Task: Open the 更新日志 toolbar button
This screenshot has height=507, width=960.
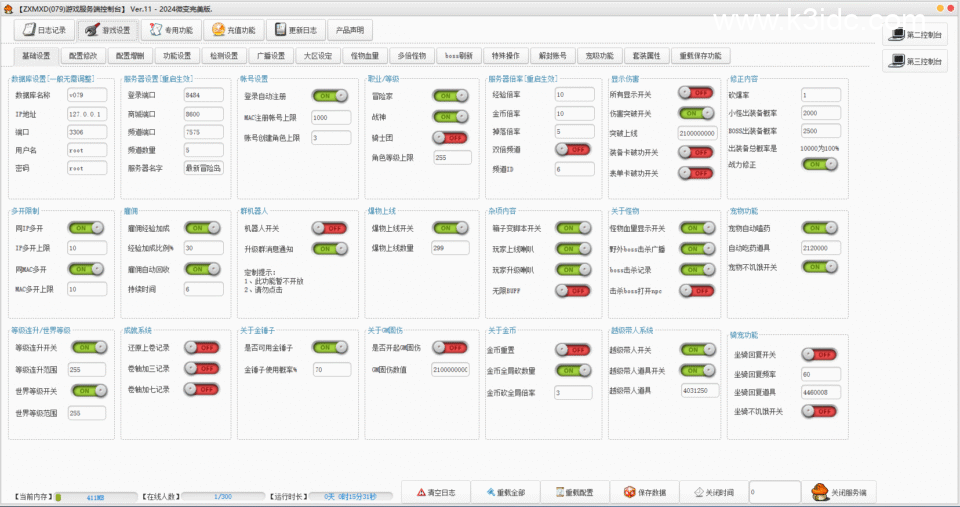Action: pyautogui.click(x=296, y=30)
